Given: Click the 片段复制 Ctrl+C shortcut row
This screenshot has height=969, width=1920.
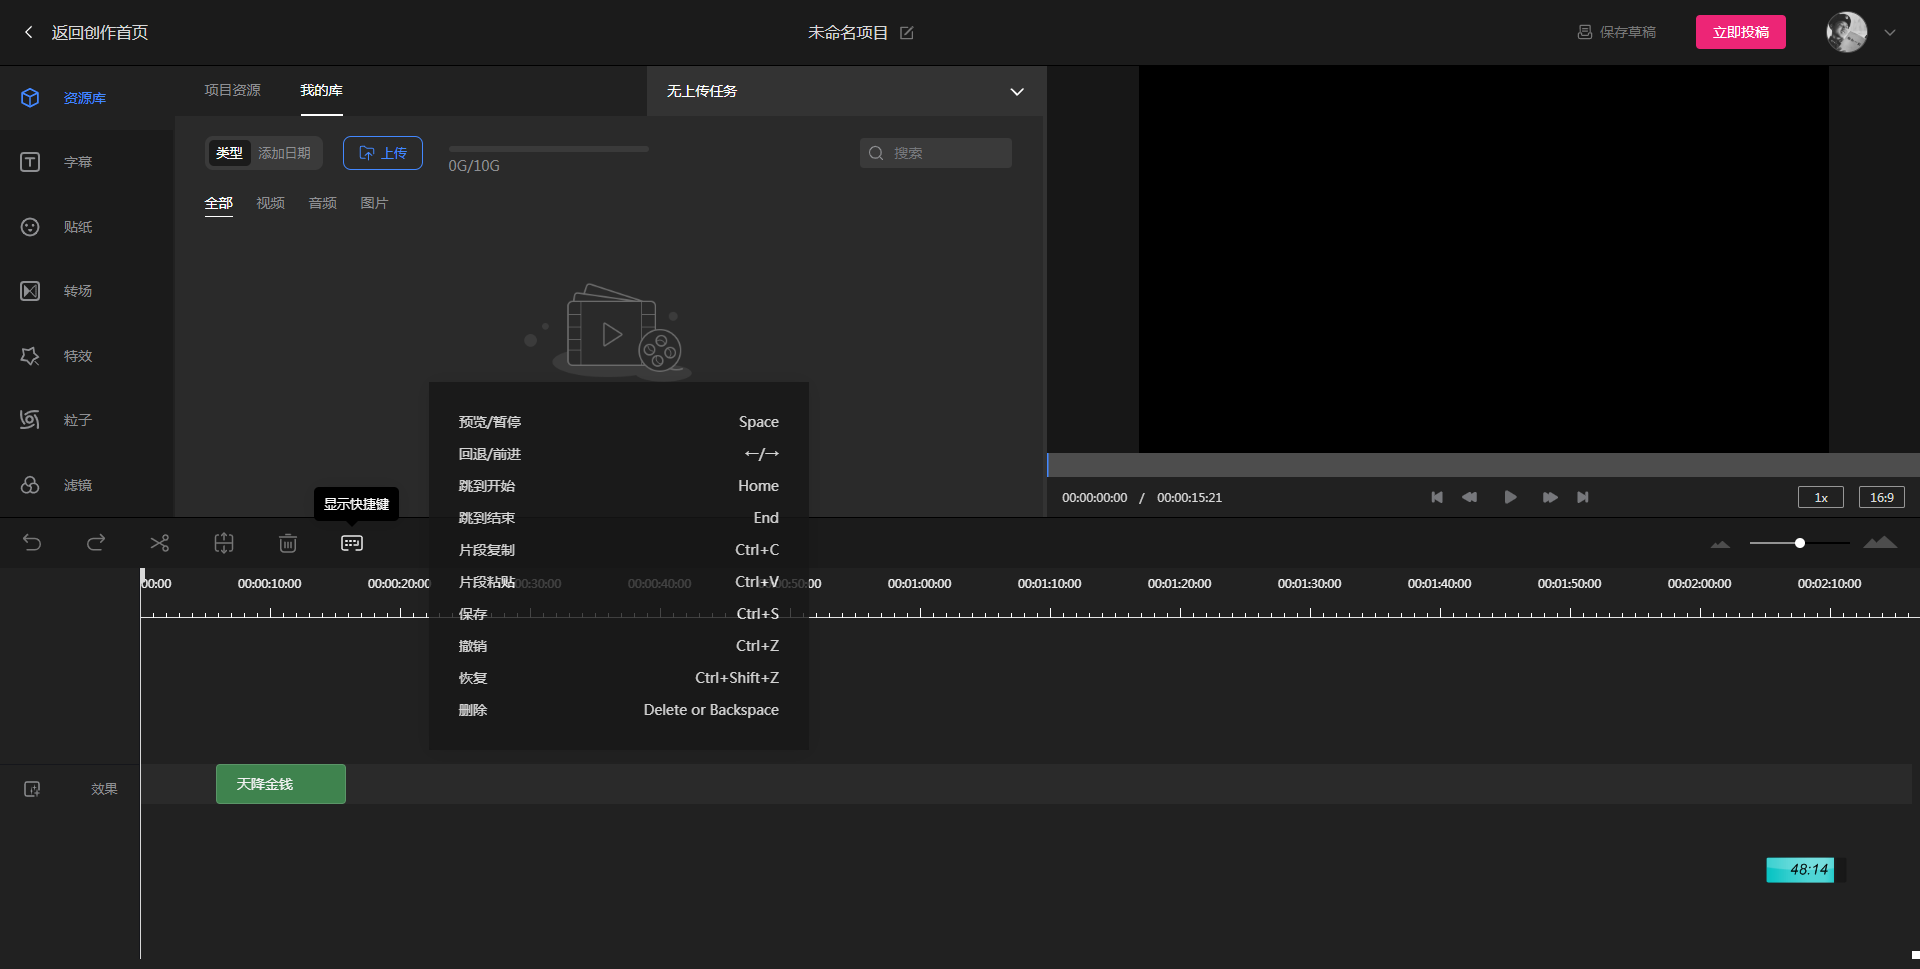Looking at the screenshot, I should pyautogui.click(x=619, y=550).
